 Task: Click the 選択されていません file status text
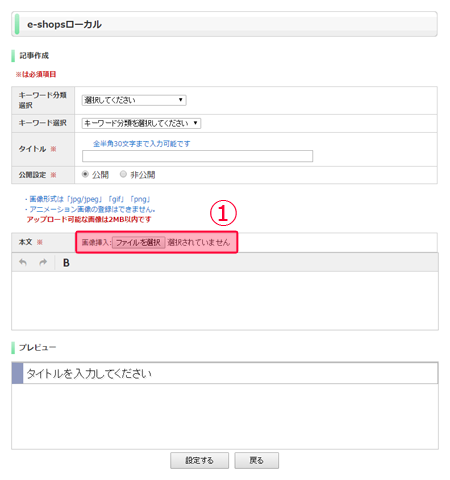[x=199, y=242]
